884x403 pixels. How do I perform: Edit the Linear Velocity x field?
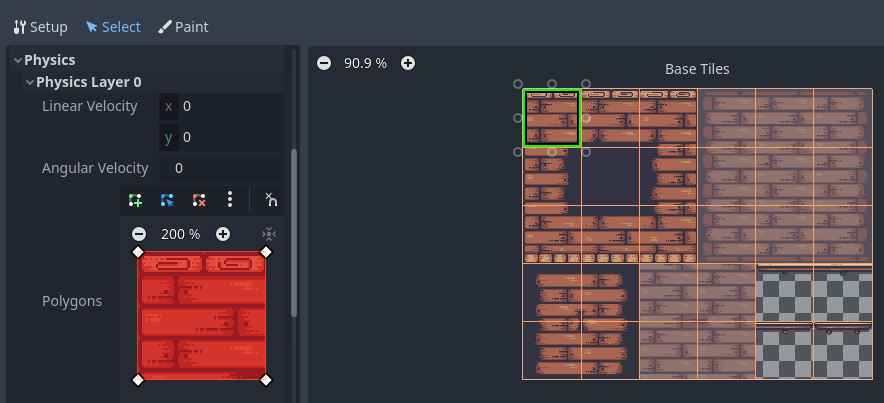click(222, 106)
